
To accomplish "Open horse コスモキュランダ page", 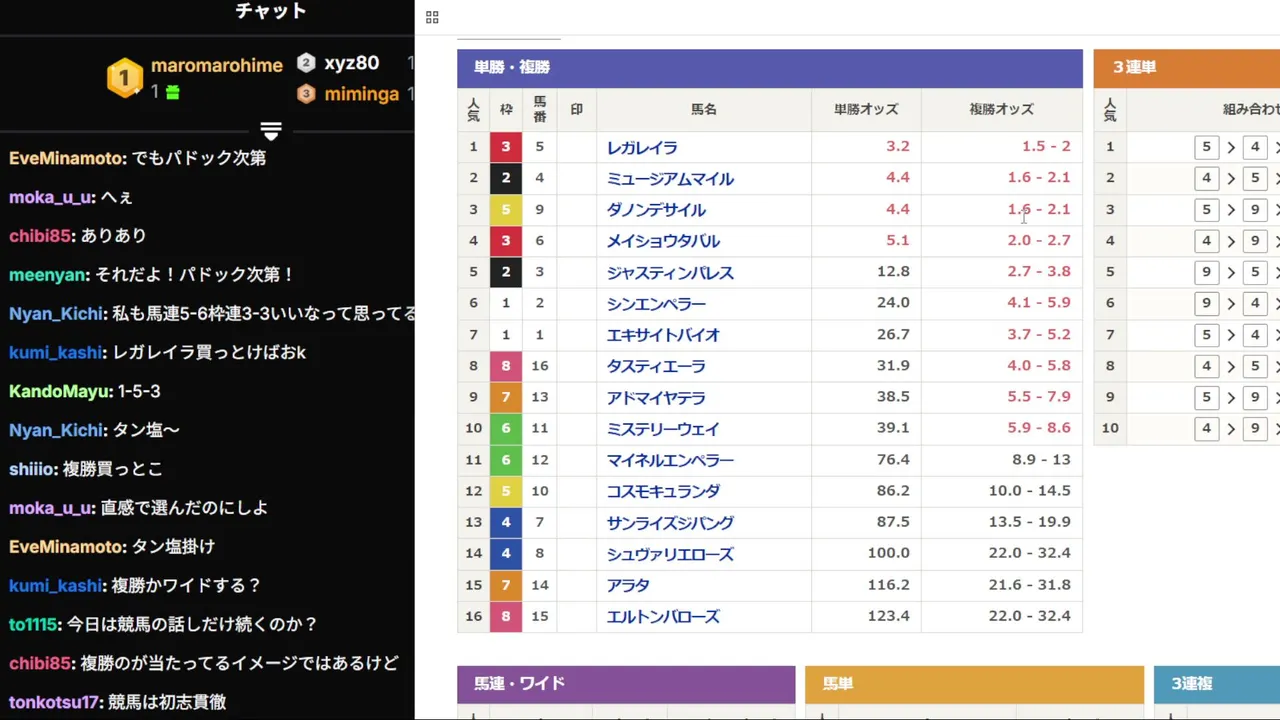I will pos(663,491).
